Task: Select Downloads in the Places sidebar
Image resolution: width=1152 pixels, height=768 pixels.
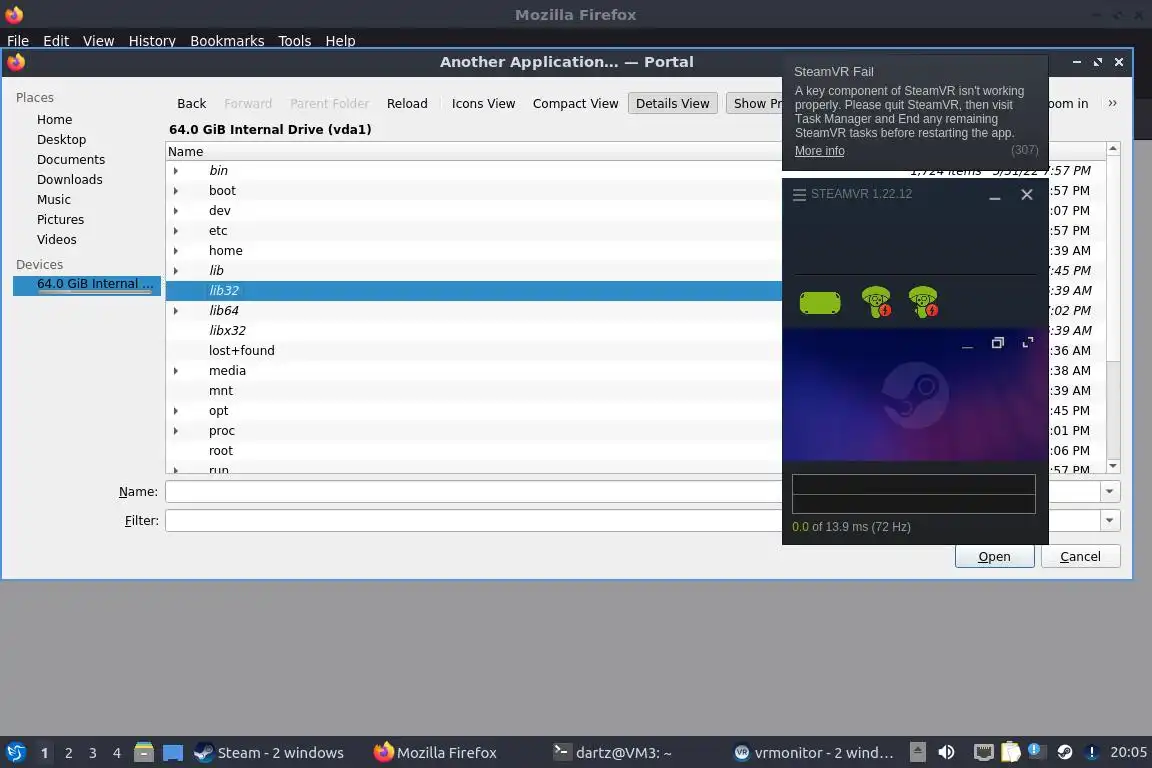Action: click(x=70, y=179)
